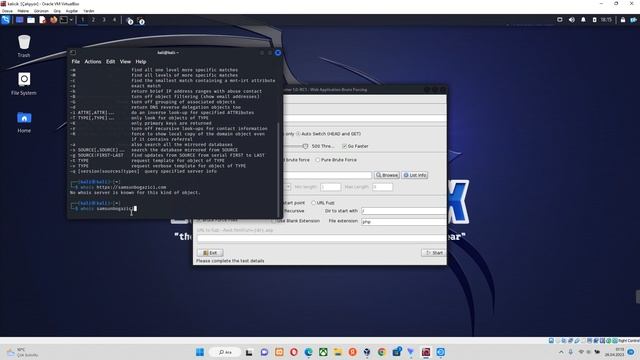Open Windows Start button
The image size is (640, 360).
pyautogui.click(x=200, y=352)
